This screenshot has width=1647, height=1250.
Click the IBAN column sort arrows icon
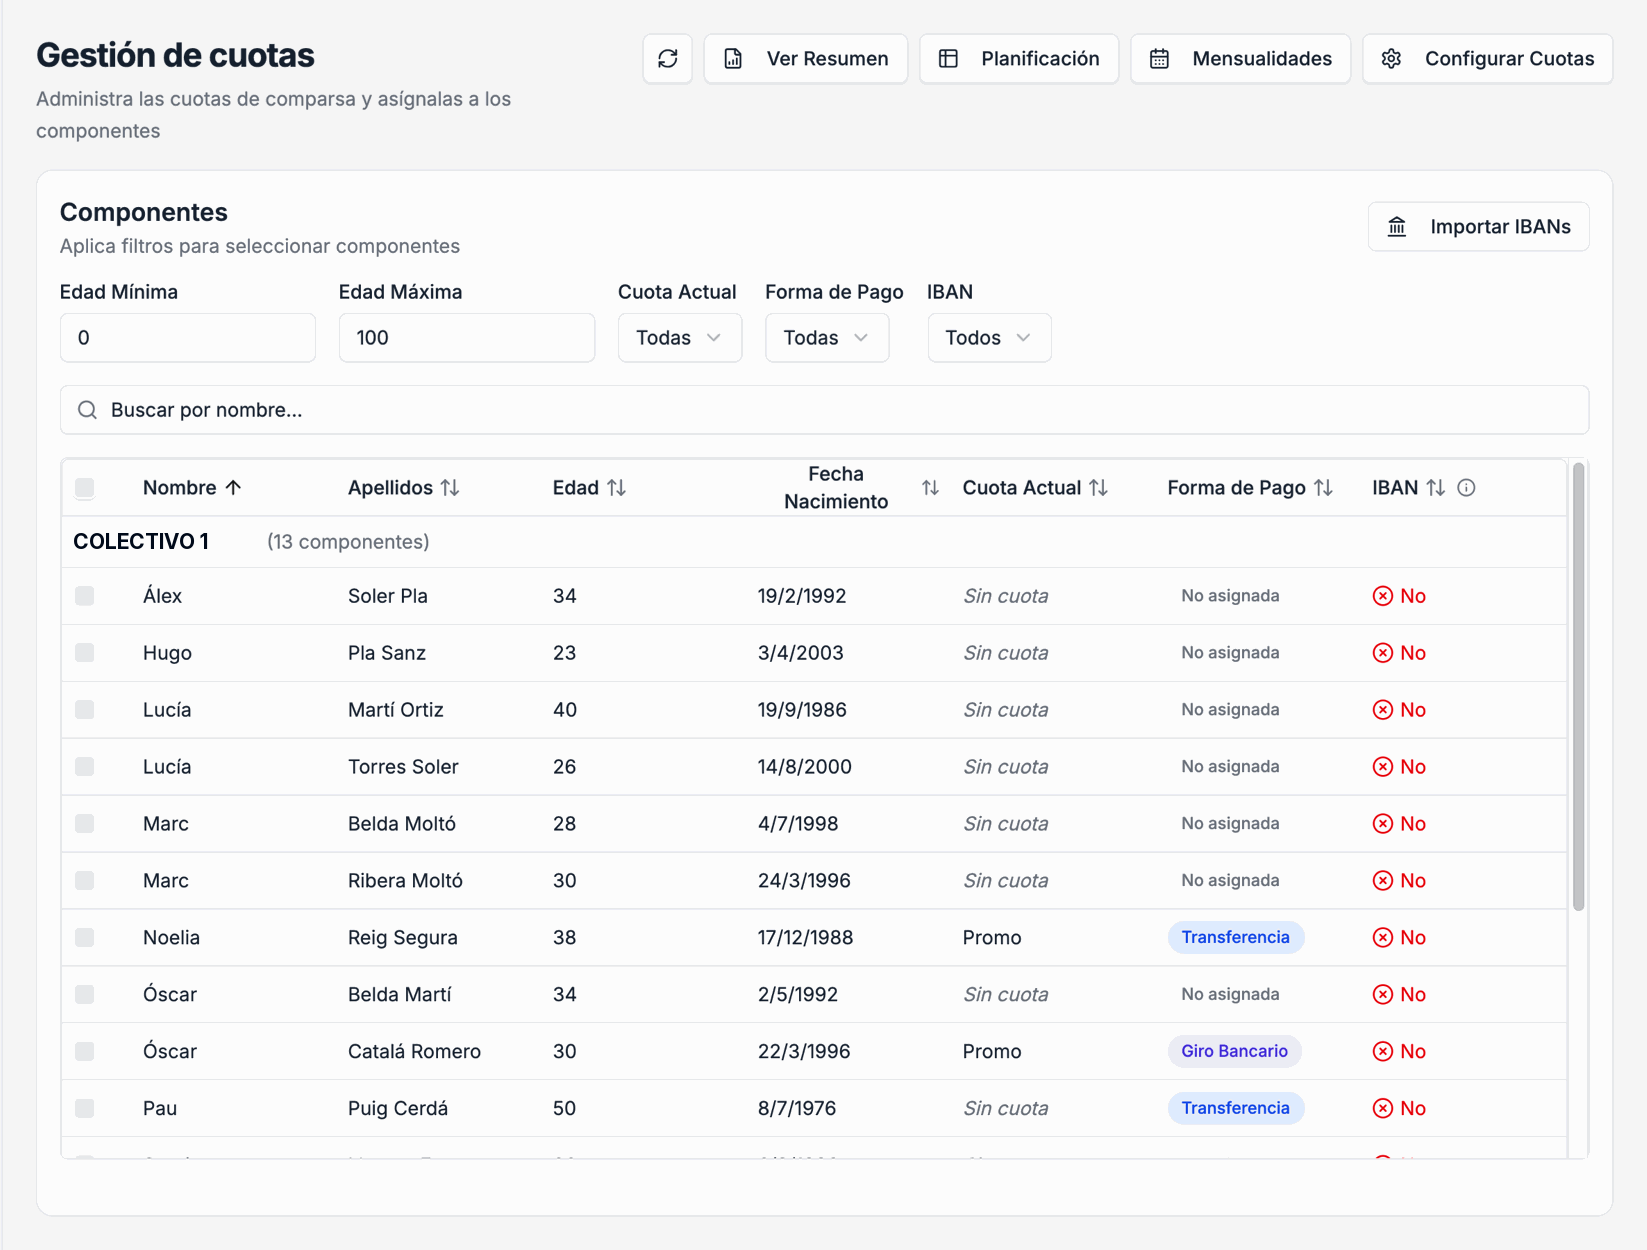(x=1435, y=488)
